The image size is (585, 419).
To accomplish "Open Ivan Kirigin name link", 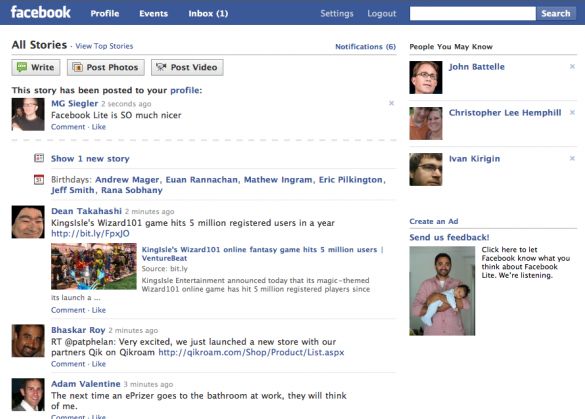I will pos(474,159).
